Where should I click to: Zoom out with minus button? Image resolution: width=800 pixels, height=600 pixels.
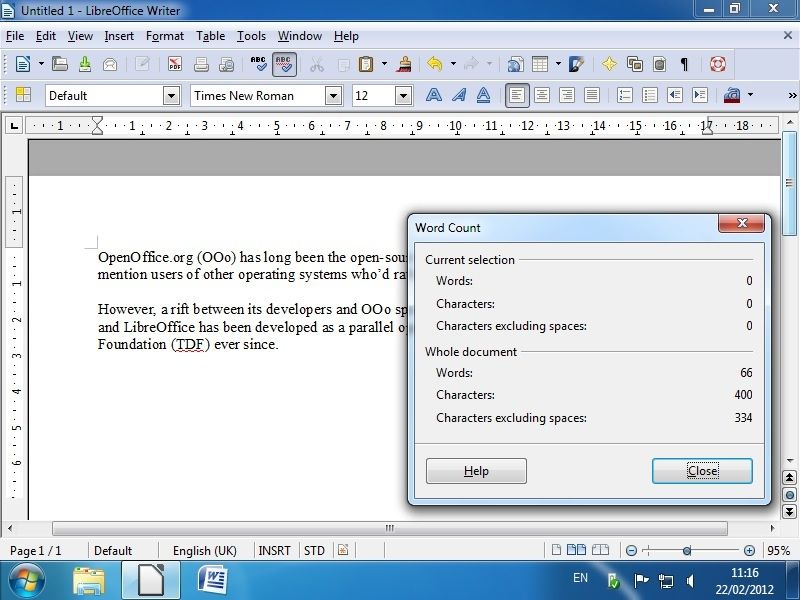(631, 551)
